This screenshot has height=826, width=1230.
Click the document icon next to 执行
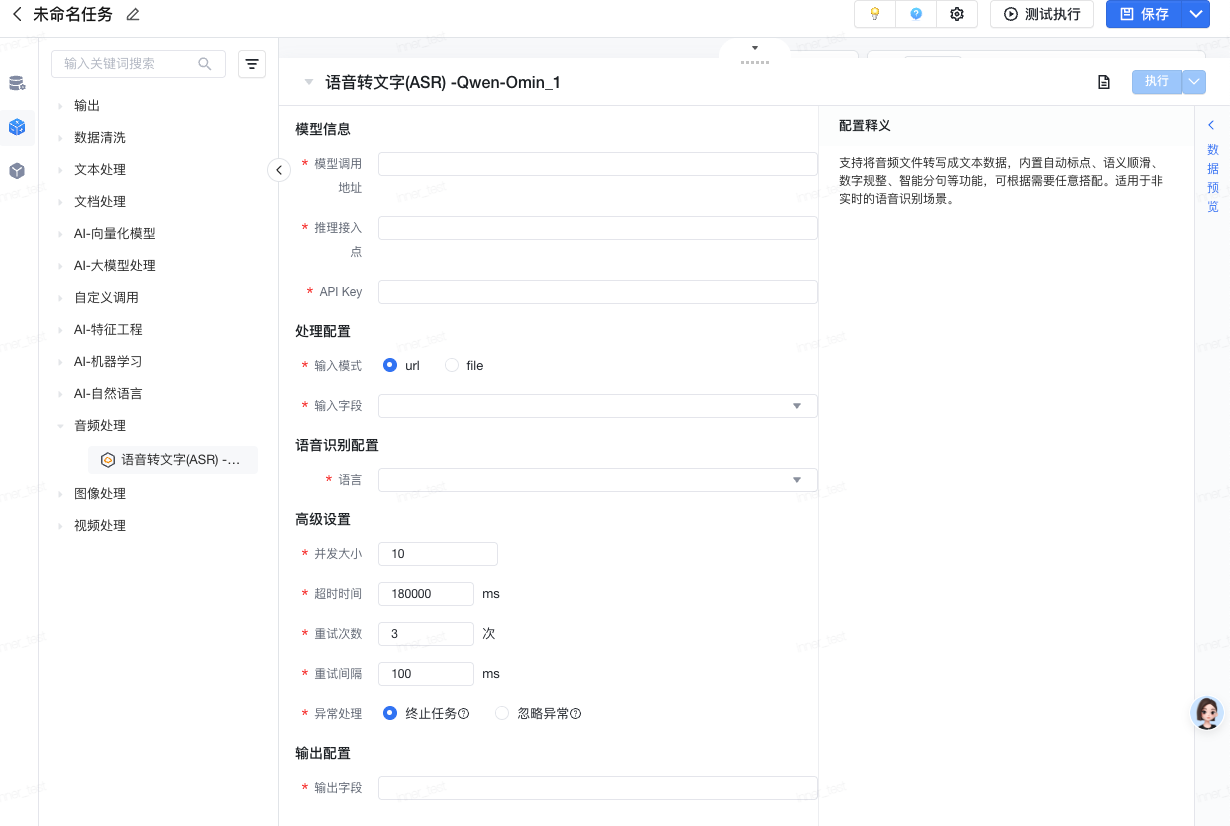(x=1104, y=82)
